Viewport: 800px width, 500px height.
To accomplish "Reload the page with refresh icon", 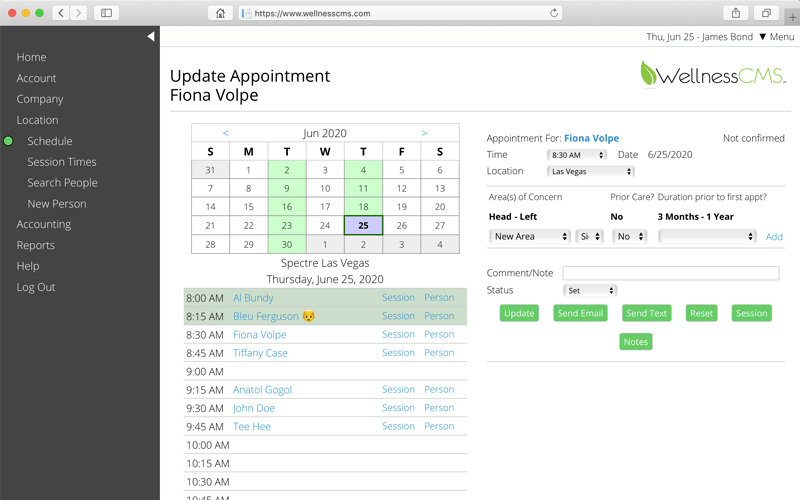I will (554, 13).
